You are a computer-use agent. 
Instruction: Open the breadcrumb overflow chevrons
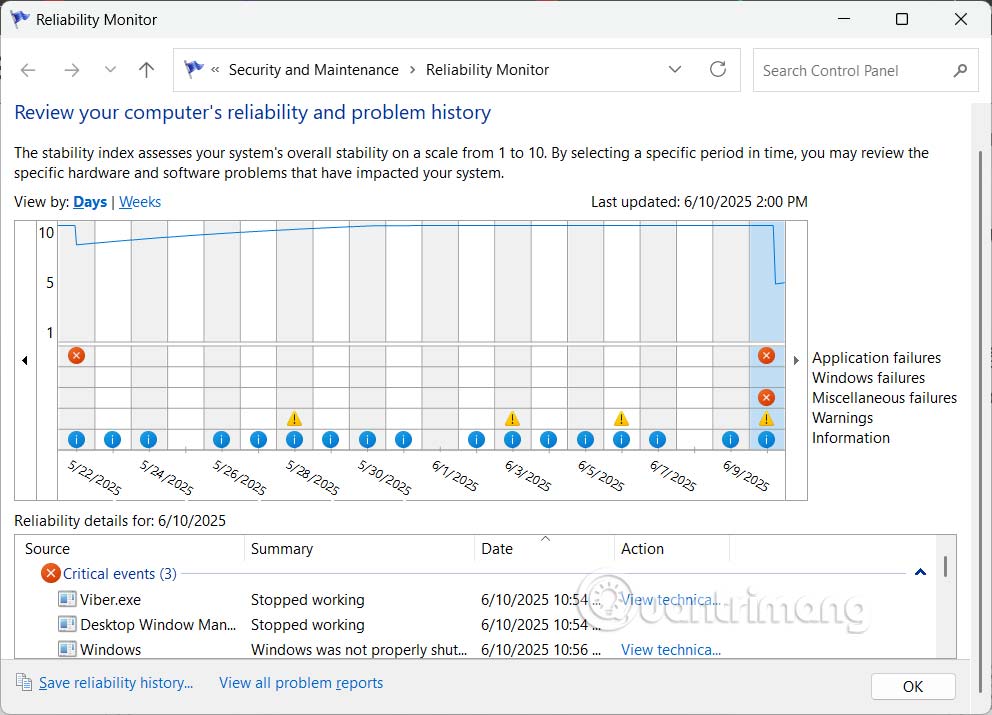click(215, 70)
